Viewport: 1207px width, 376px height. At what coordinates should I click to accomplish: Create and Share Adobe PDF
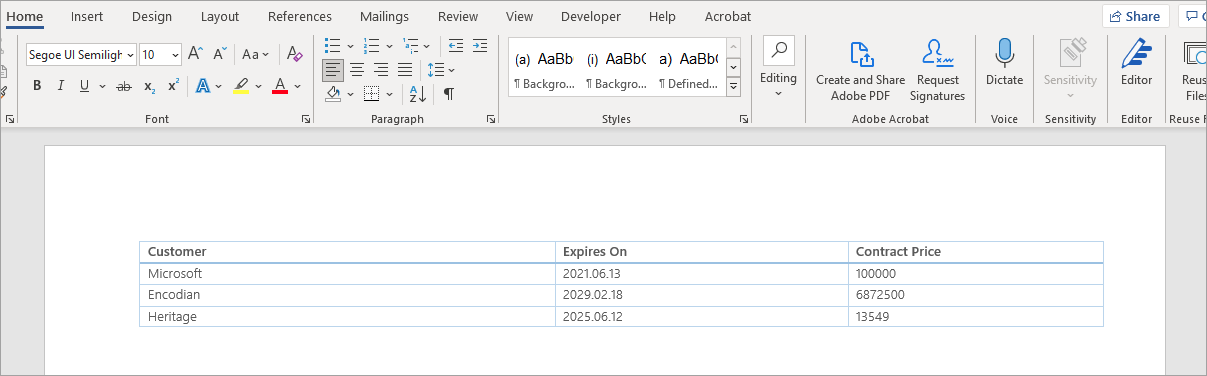click(x=860, y=71)
